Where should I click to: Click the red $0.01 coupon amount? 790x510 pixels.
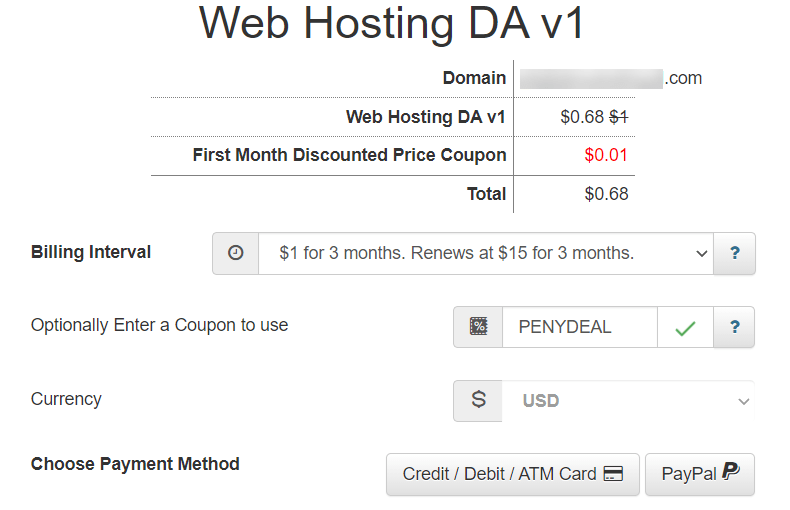606,155
